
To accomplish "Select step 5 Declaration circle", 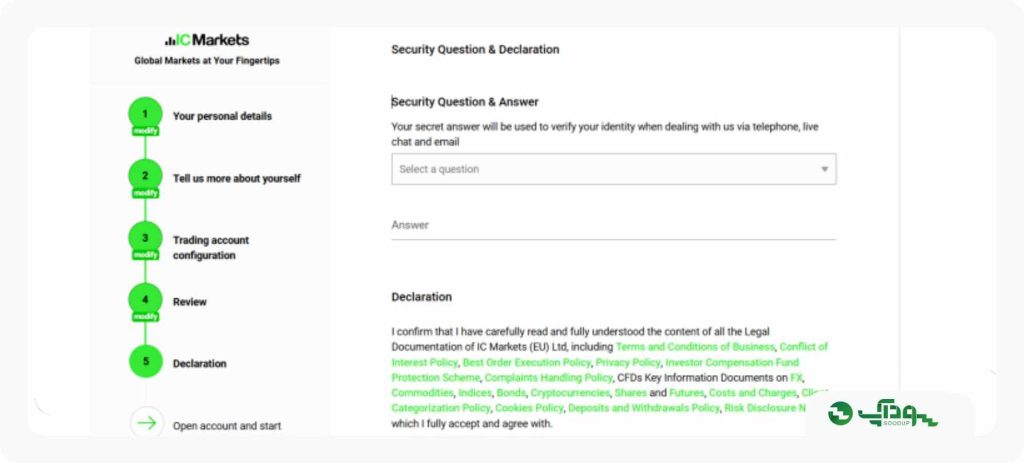I will [x=146, y=361].
